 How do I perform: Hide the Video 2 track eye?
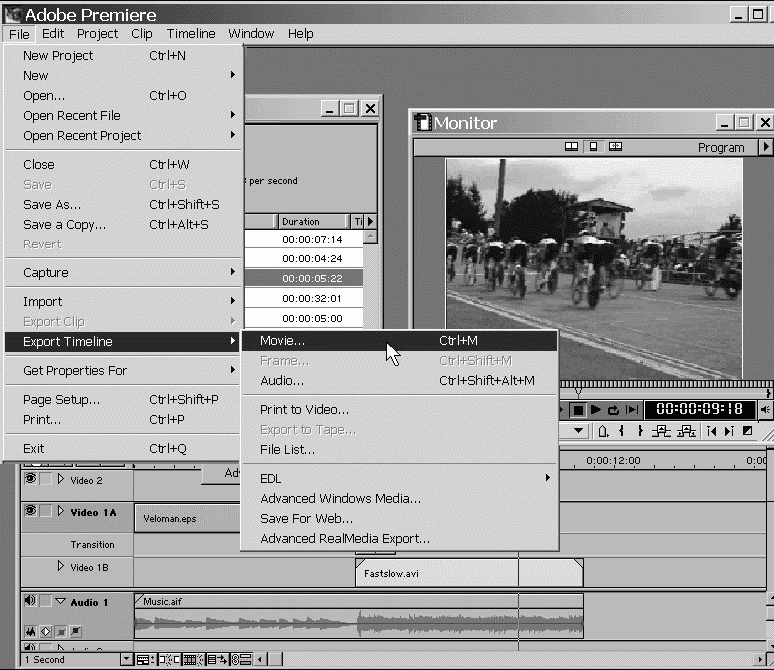tap(30, 480)
